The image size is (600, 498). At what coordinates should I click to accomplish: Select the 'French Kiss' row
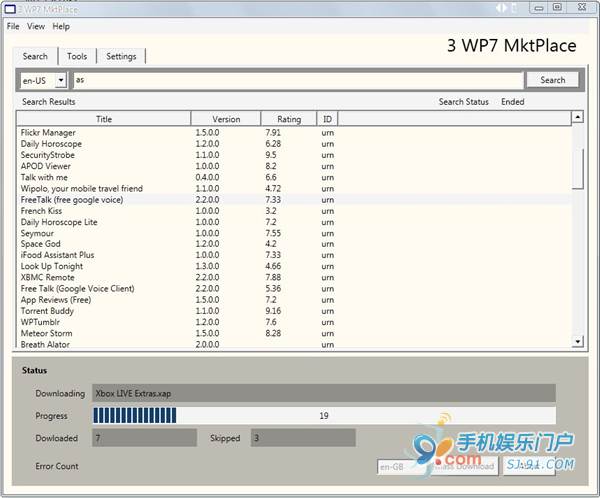tap(294, 211)
